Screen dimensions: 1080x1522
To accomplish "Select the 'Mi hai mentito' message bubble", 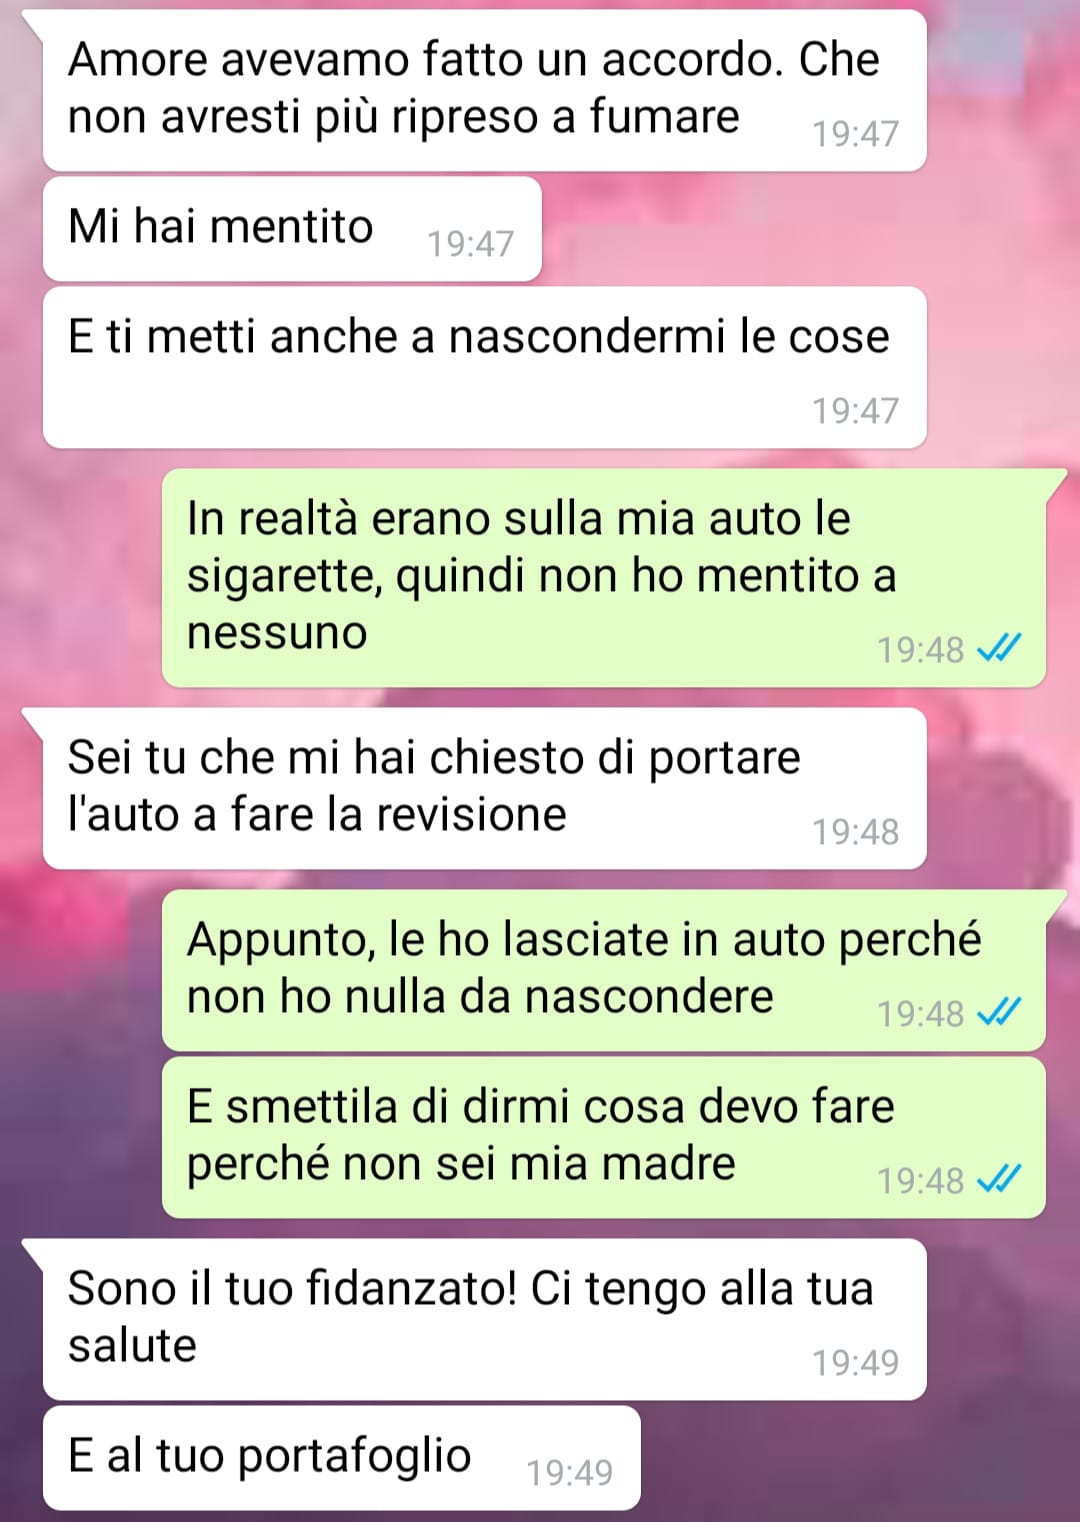I will pyautogui.click(x=292, y=229).
